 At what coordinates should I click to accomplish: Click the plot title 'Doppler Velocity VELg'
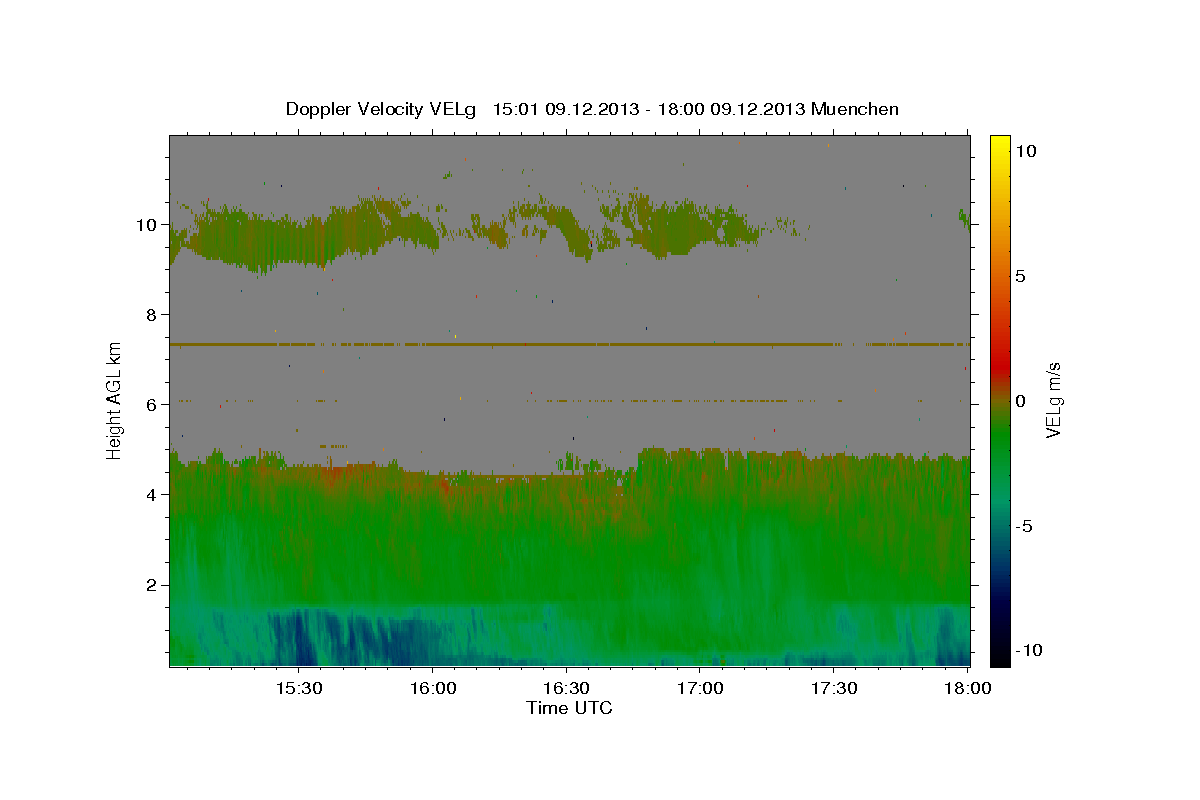(x=380, y=109)
